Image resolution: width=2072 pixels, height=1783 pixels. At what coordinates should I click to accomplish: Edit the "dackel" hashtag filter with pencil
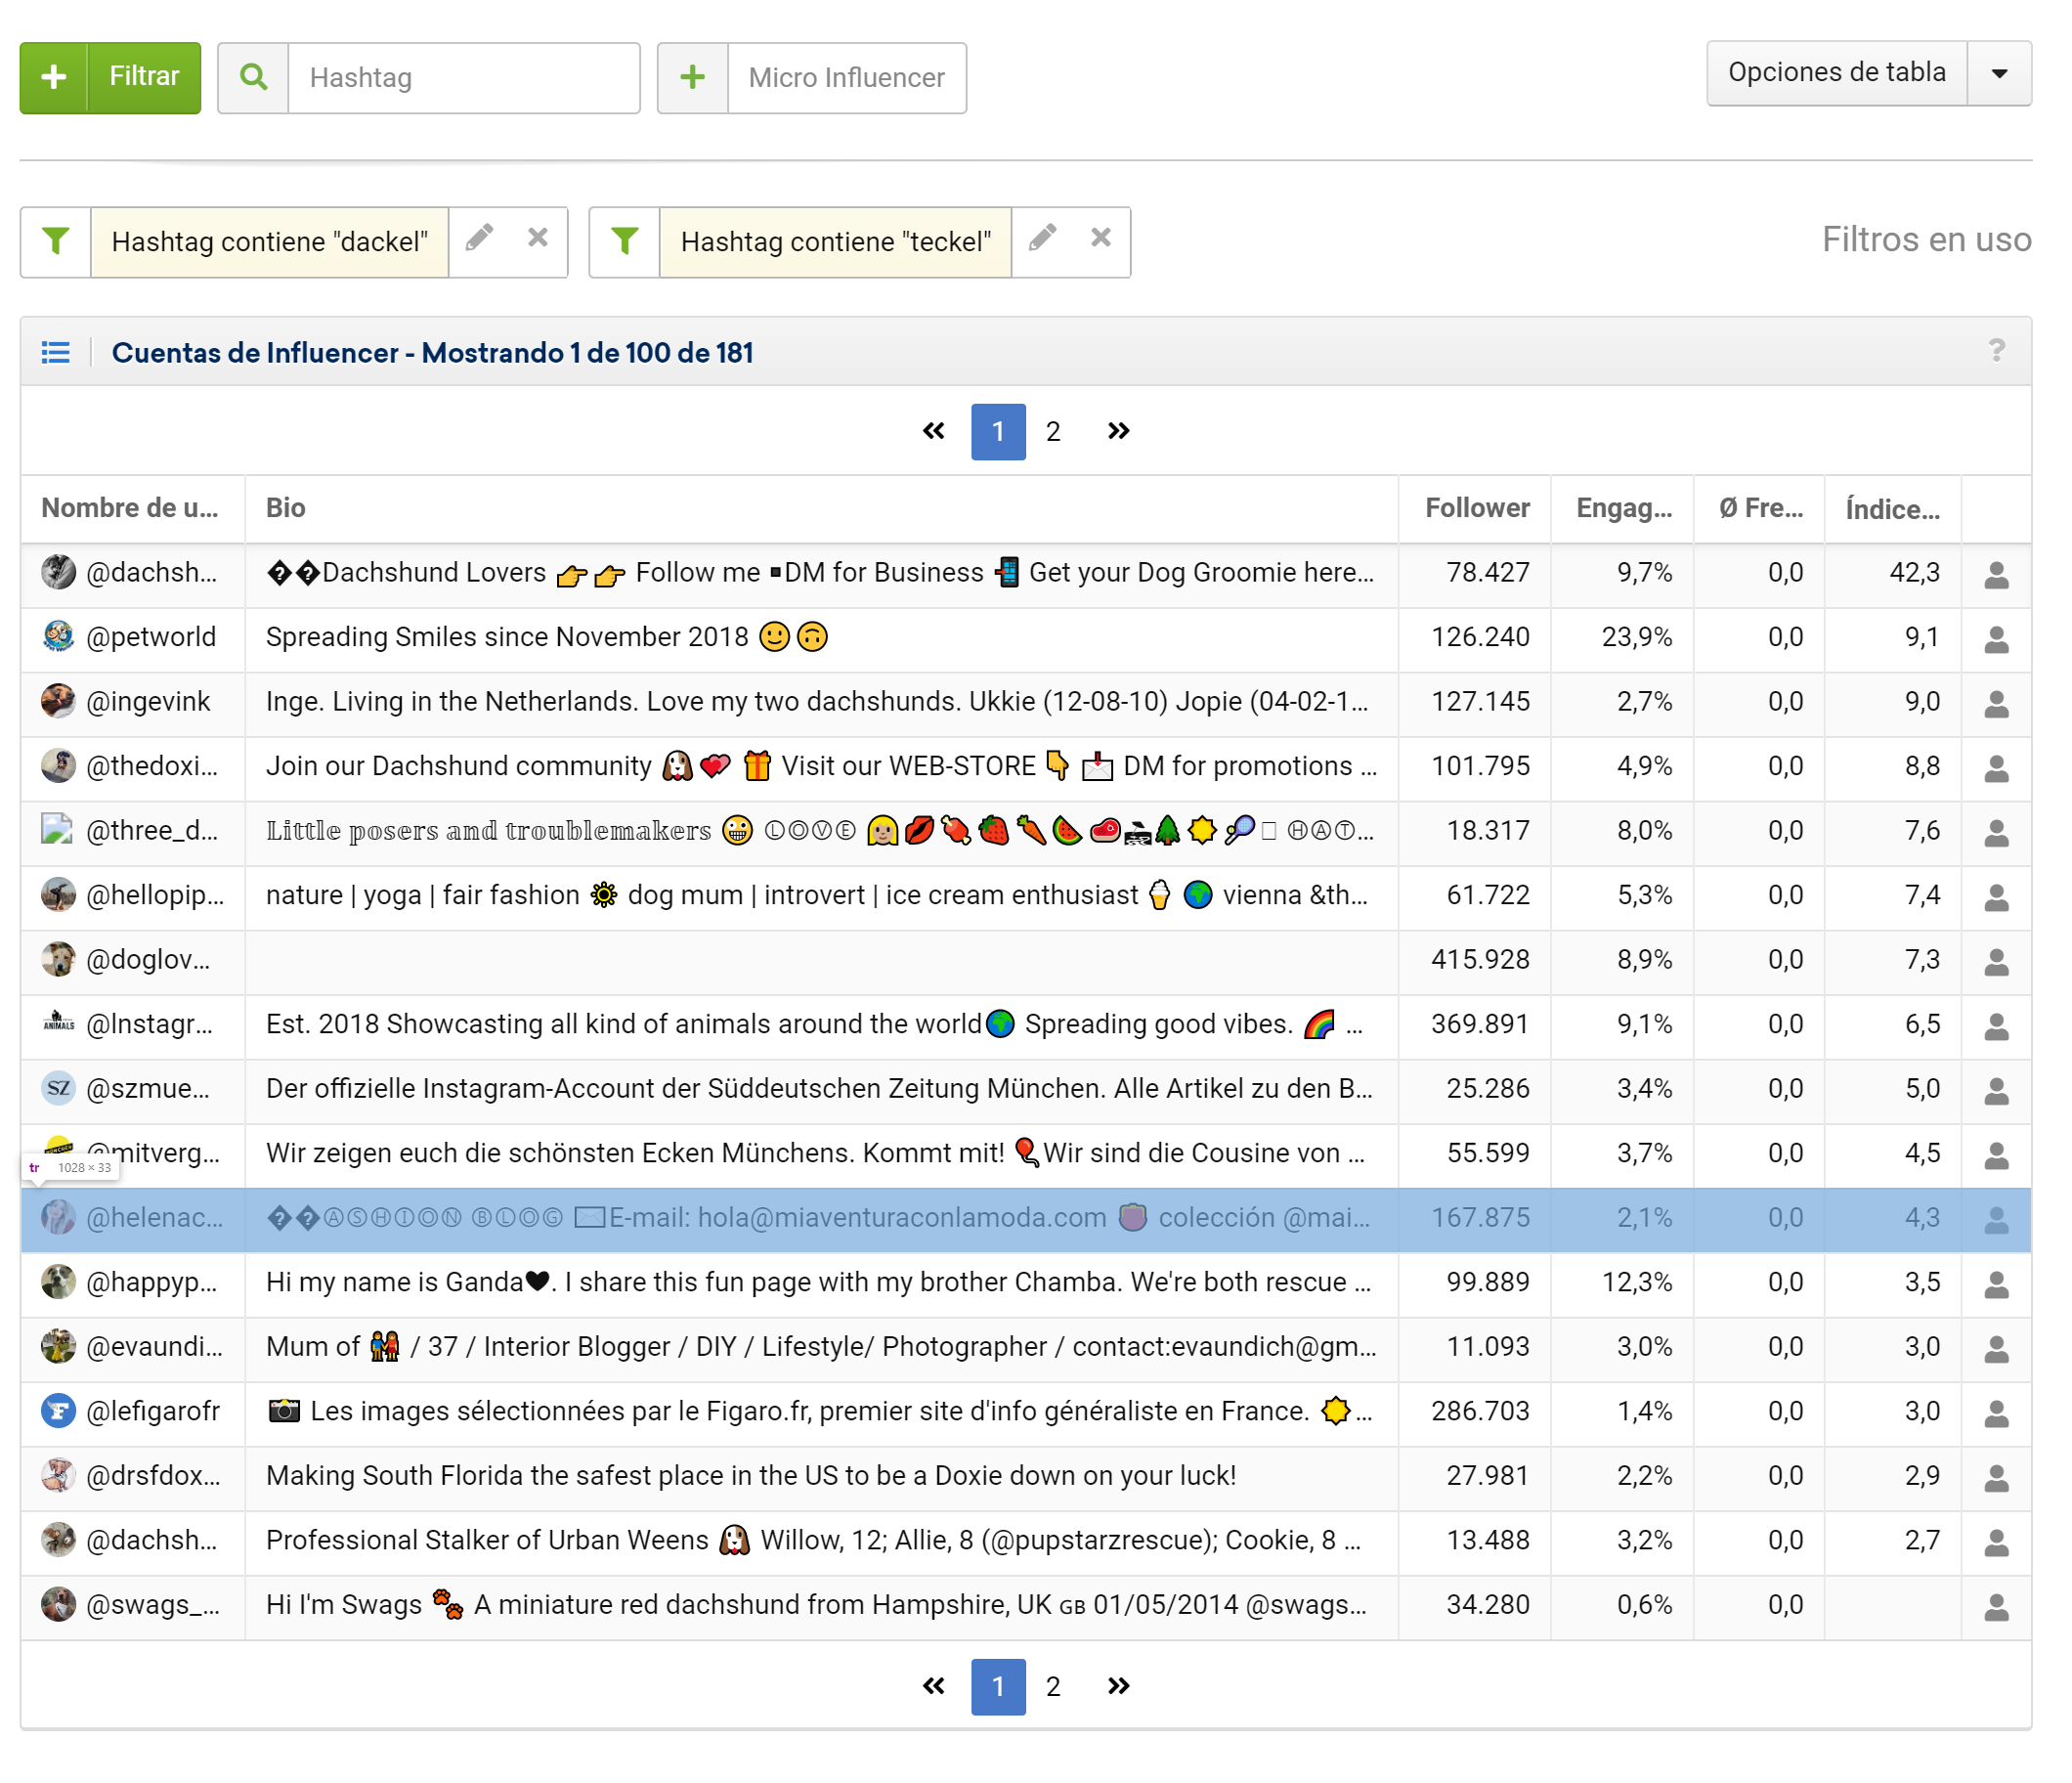(x=480, y=239)
